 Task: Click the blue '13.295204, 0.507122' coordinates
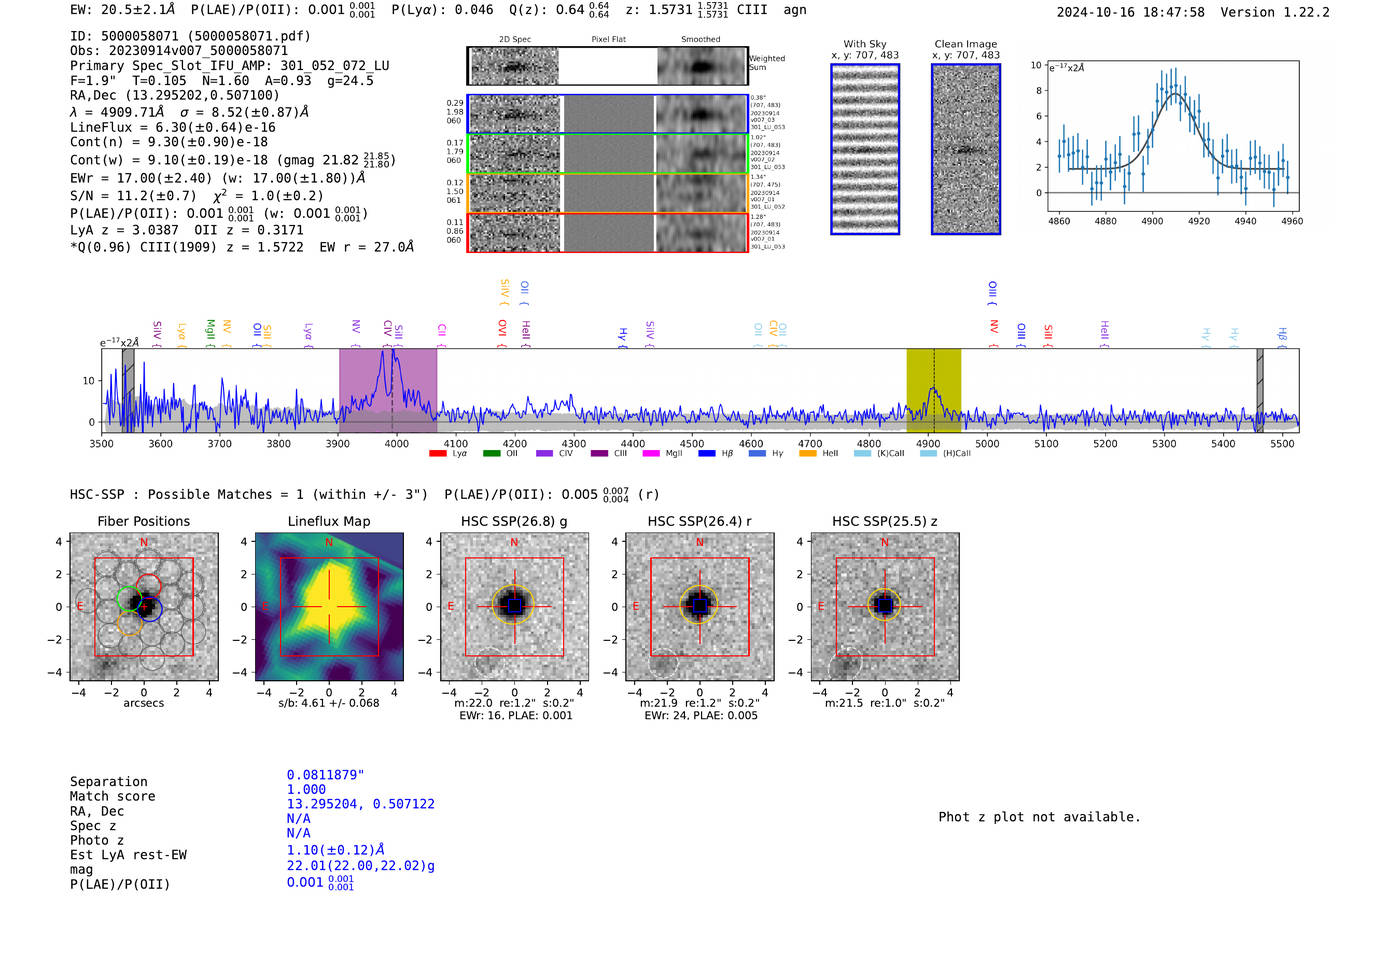coord(360,804)
